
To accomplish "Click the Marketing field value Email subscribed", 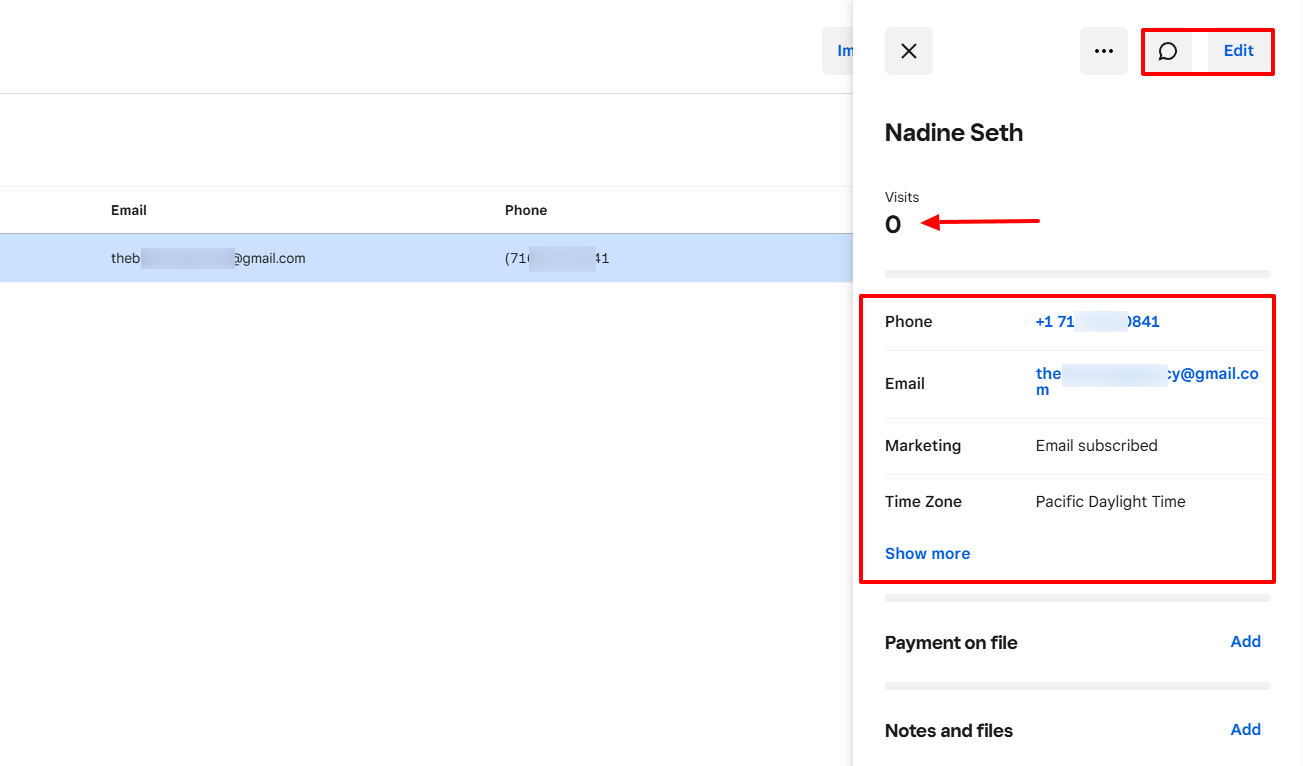I will click(1096, 445).
